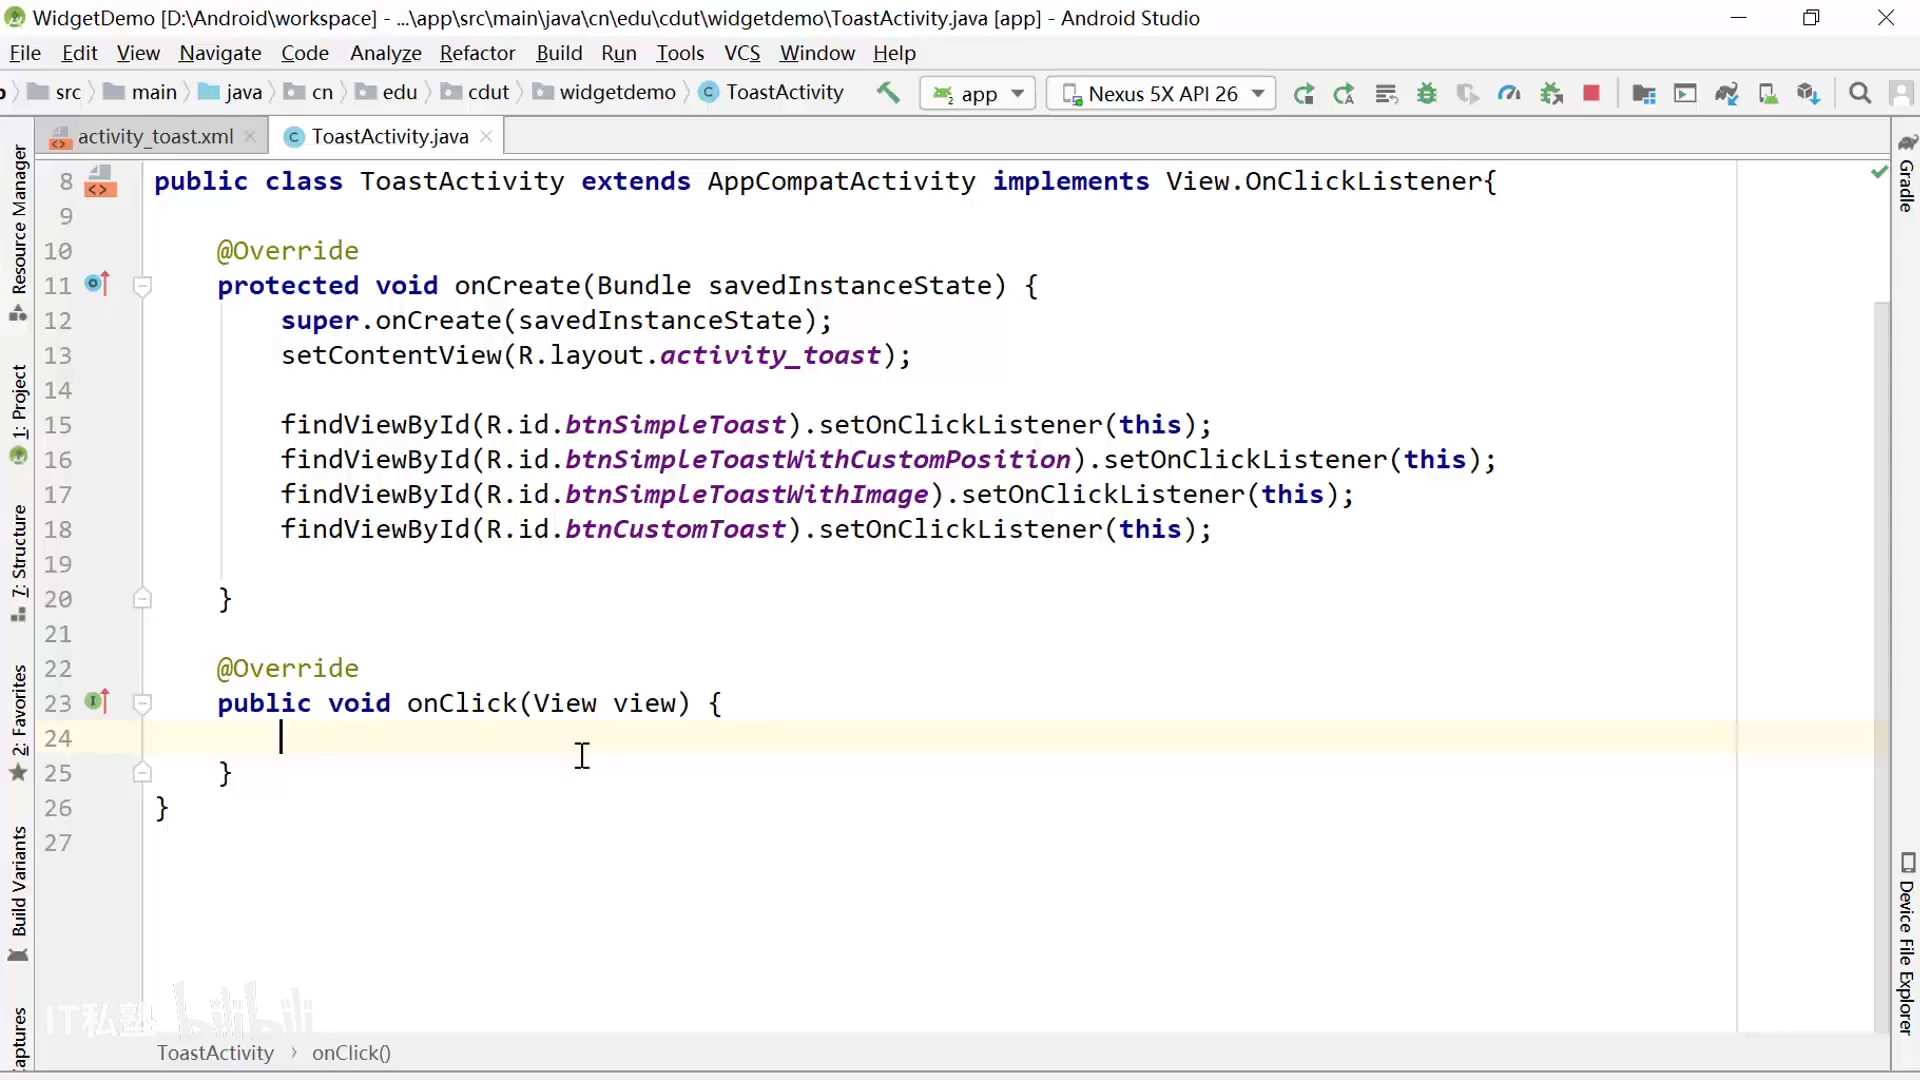The width and height of the screenshot is (1920, 1080).
Task: Click the Make Project hammer icon
Action: click(887, 93)
